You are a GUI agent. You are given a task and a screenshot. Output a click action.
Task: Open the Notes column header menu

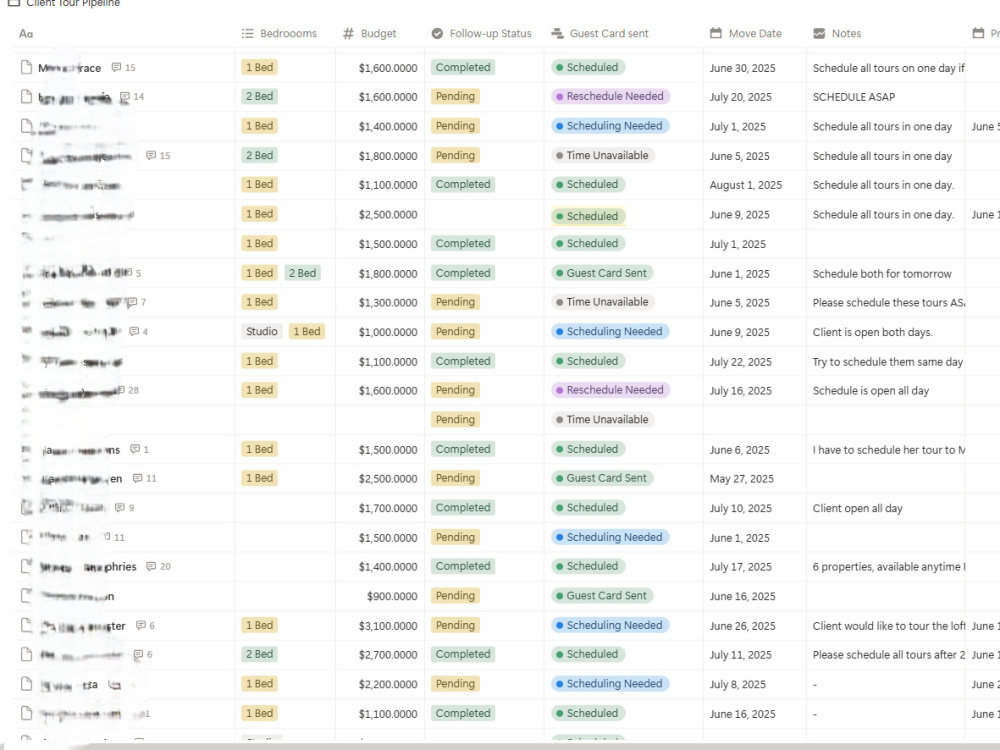(837, 33)
